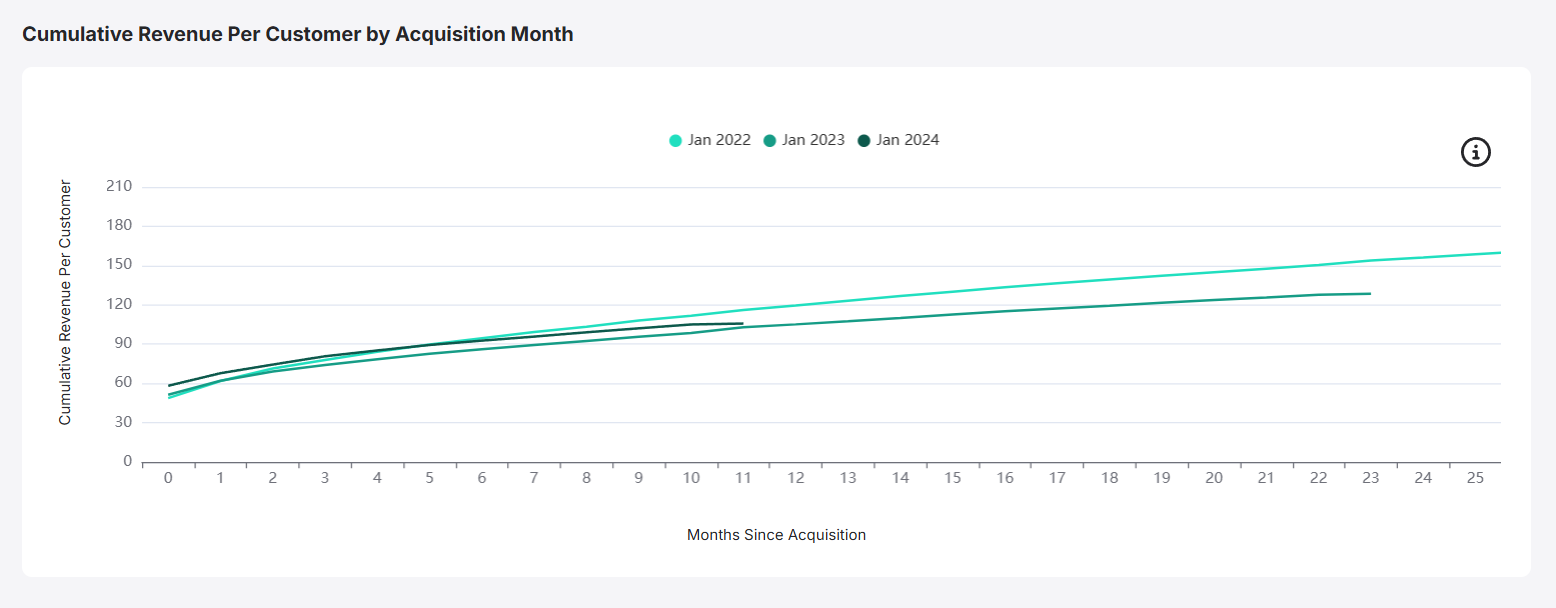
Task: Click the Jan 2024 line start at month 0
Action: 169,385
